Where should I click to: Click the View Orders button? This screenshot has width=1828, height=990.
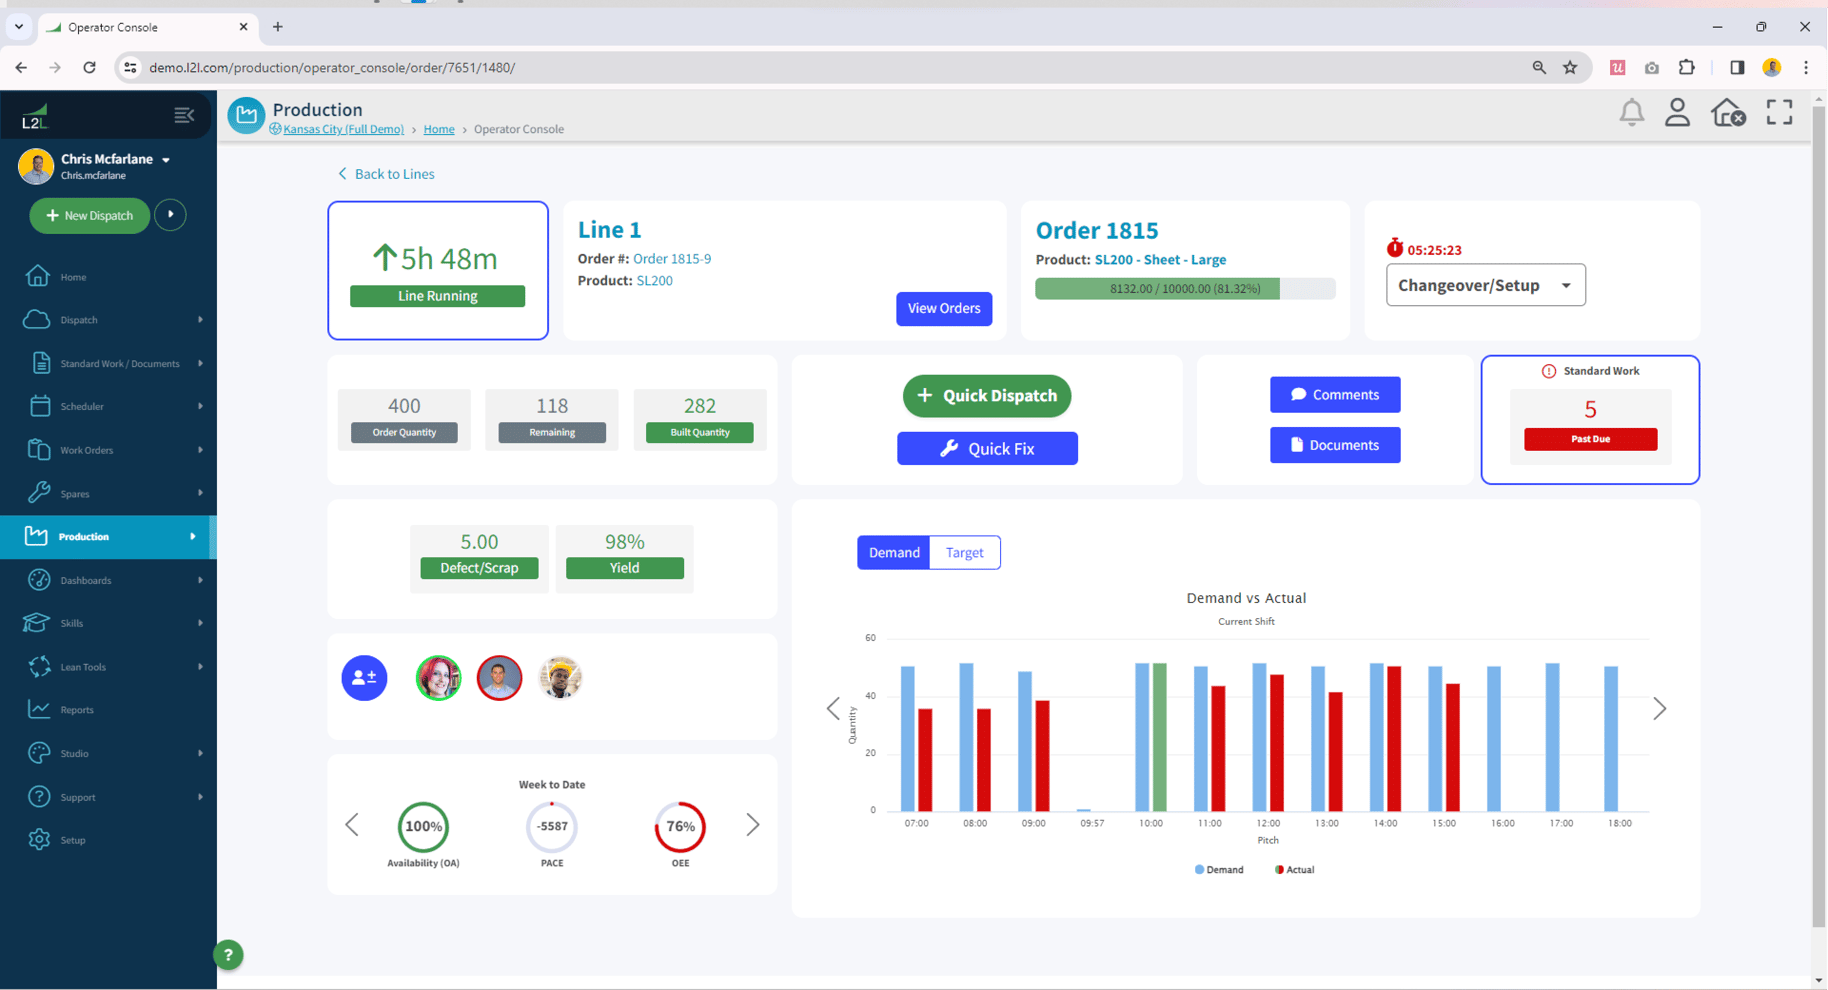pos(943,308)
